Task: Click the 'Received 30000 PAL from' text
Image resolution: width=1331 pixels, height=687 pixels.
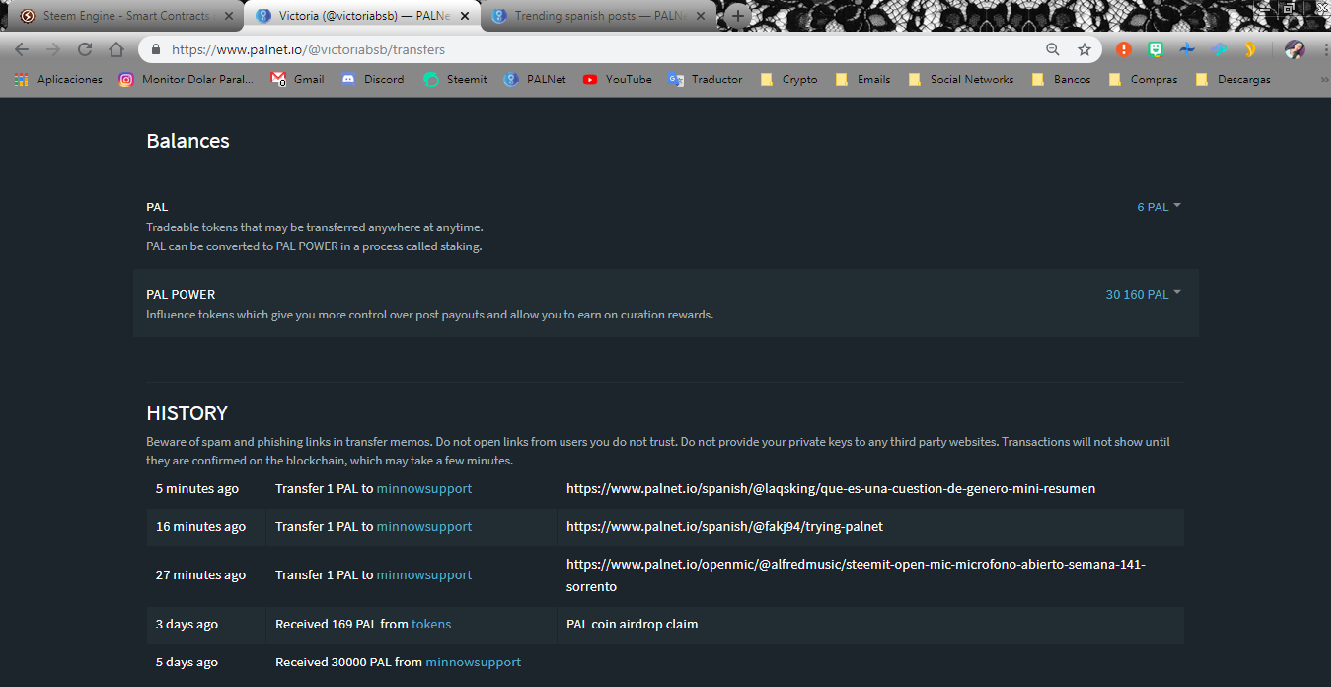Action: (348, 662)
